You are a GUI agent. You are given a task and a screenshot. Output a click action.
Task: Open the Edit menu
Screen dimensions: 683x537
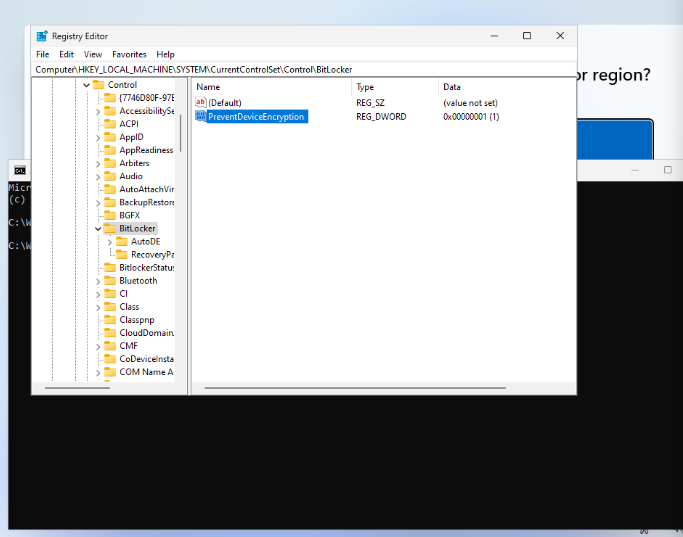point(66,54)
